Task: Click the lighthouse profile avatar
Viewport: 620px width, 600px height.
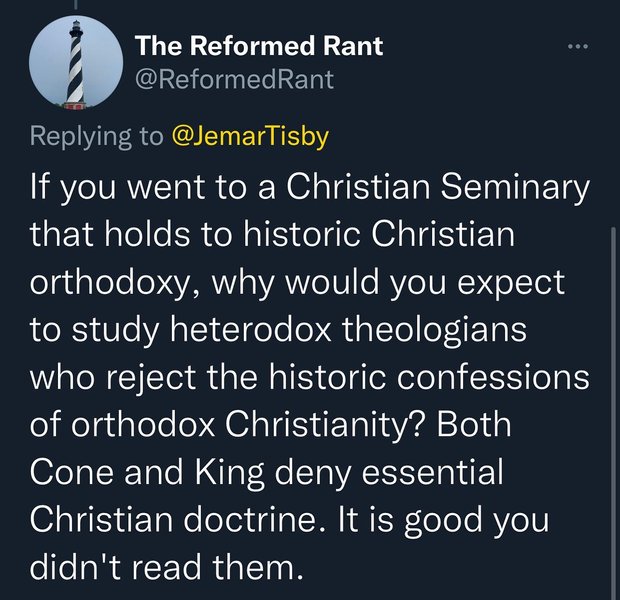Action: pos(75,65)
